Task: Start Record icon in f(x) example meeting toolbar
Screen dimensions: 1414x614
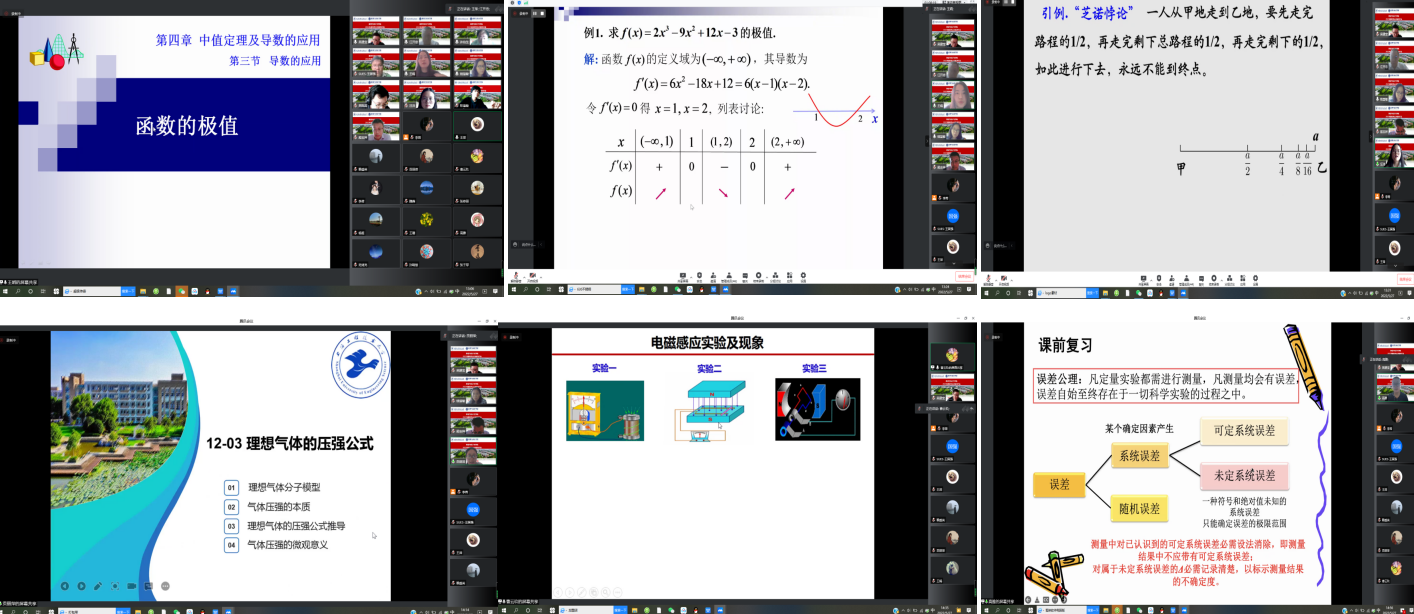Action: (x=760, y=275)
